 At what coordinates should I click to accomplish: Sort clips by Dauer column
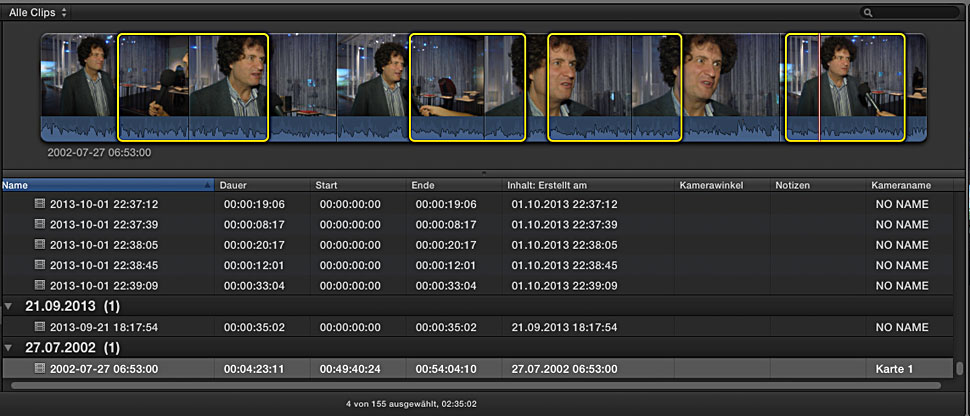click(x=260, y=185)
